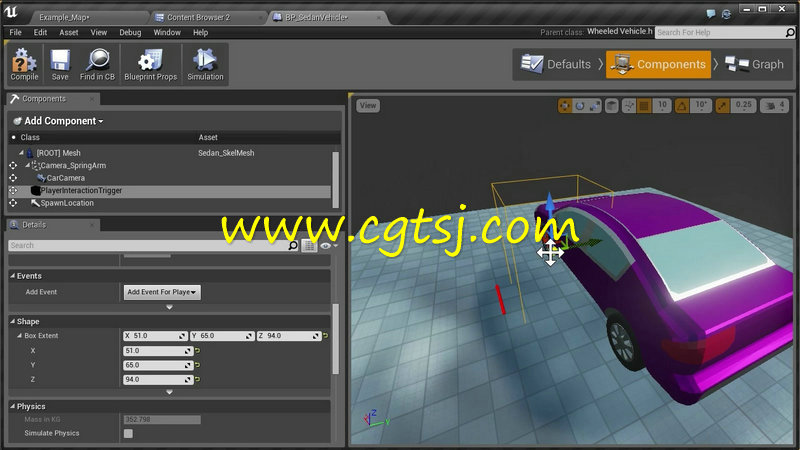Toggle the Simulate Physics checkbox
This screenshot has height=450, width=800.
pyautogui.click(x=128, y=434)
